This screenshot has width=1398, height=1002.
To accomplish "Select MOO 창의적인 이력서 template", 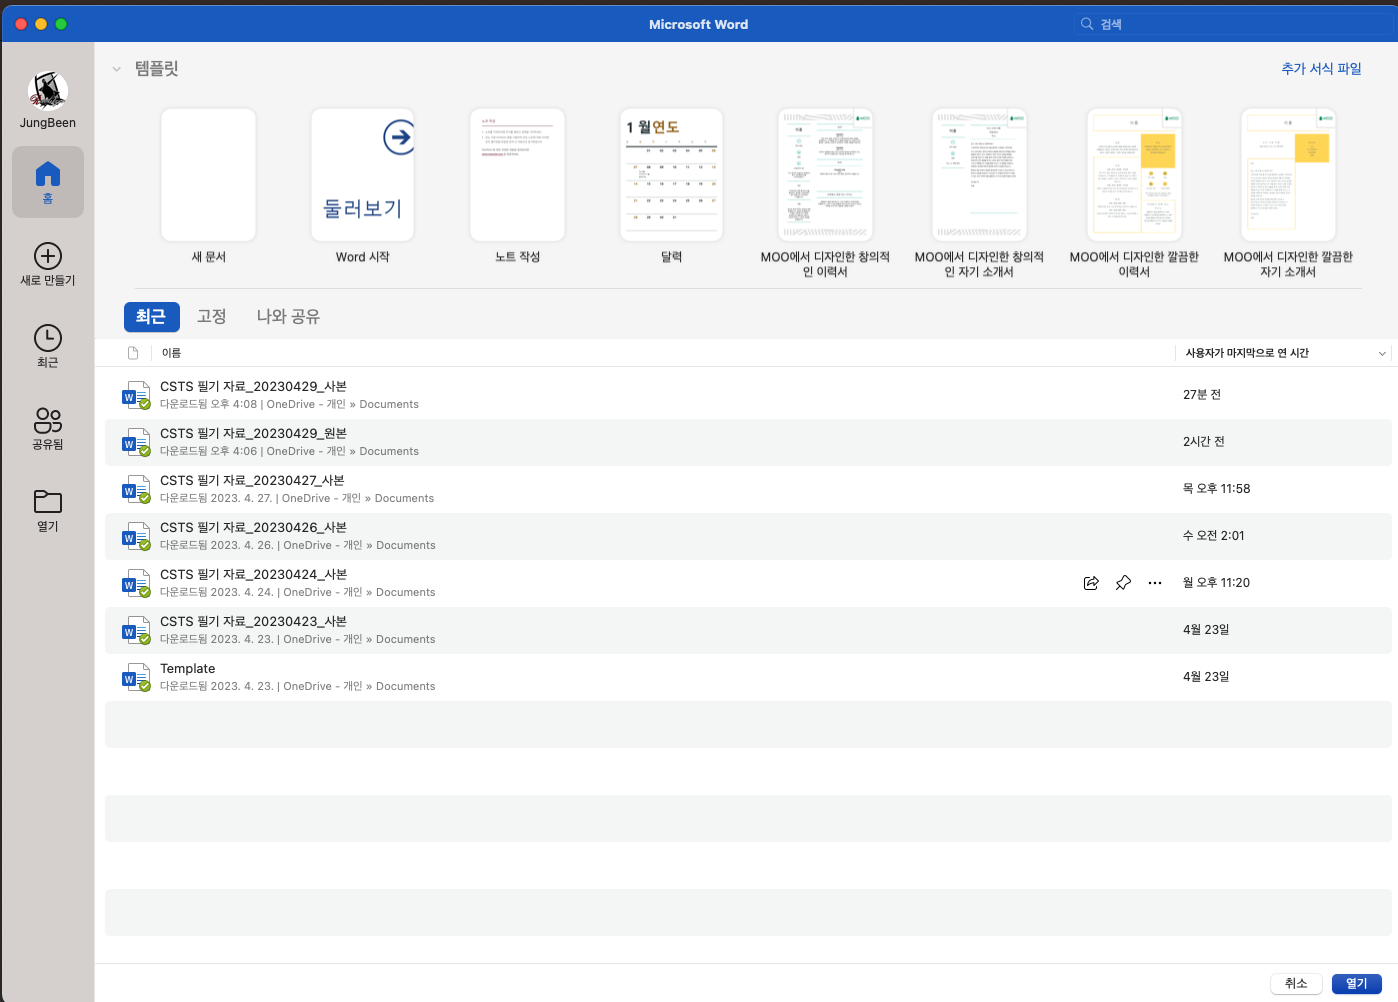I will click(825, 175).
